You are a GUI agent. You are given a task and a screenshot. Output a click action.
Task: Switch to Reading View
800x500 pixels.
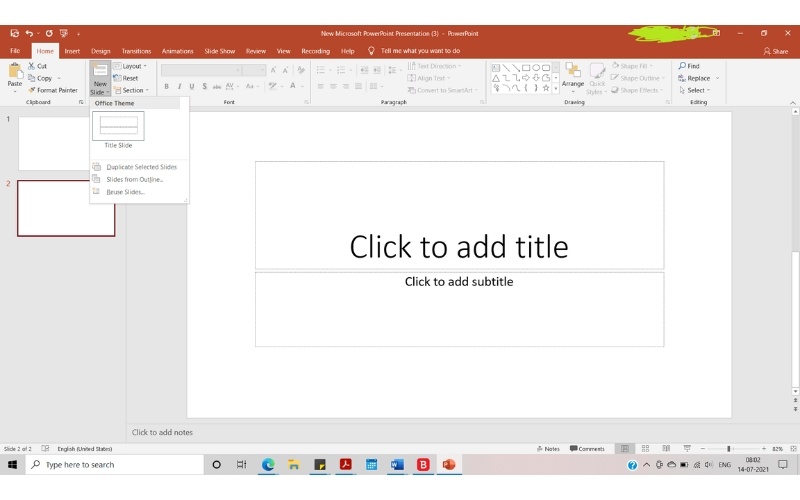point(666,448)
